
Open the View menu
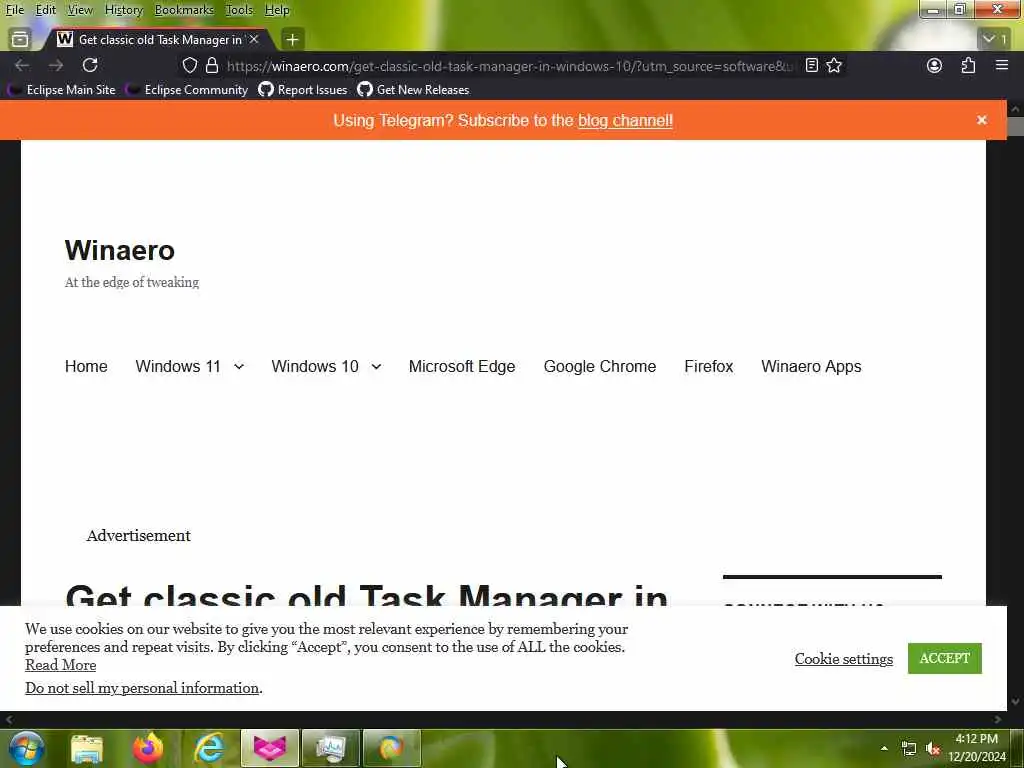point(80,10)
